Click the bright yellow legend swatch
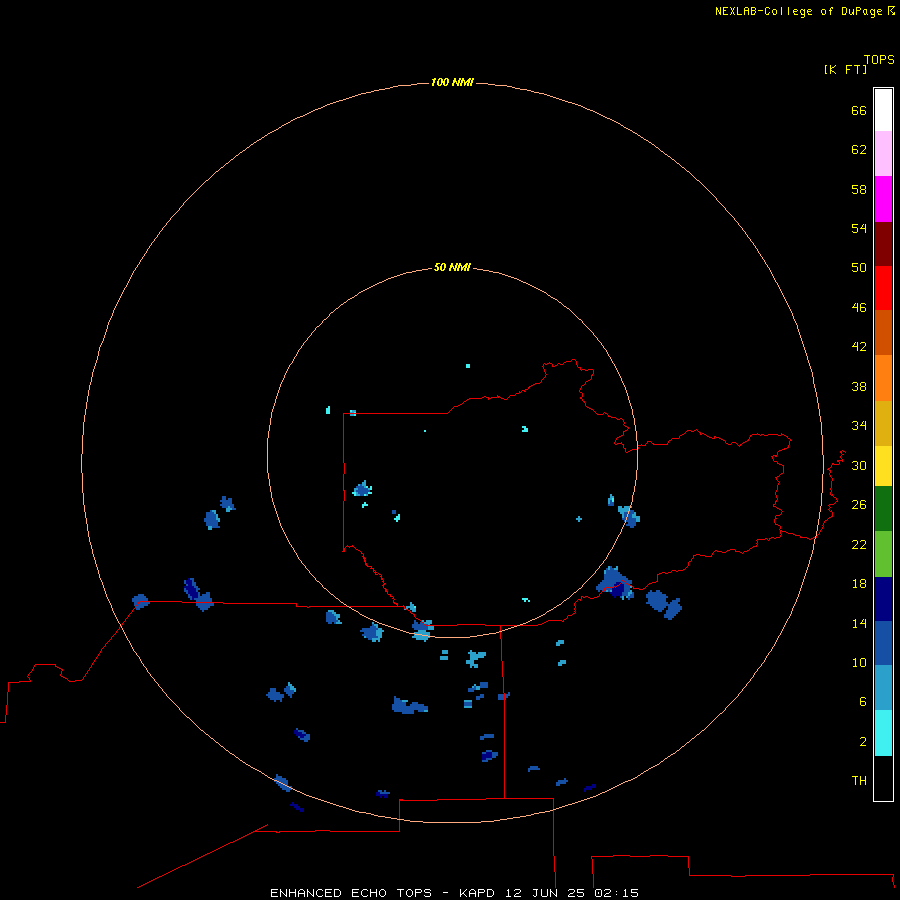 click(x=883, y=466)
